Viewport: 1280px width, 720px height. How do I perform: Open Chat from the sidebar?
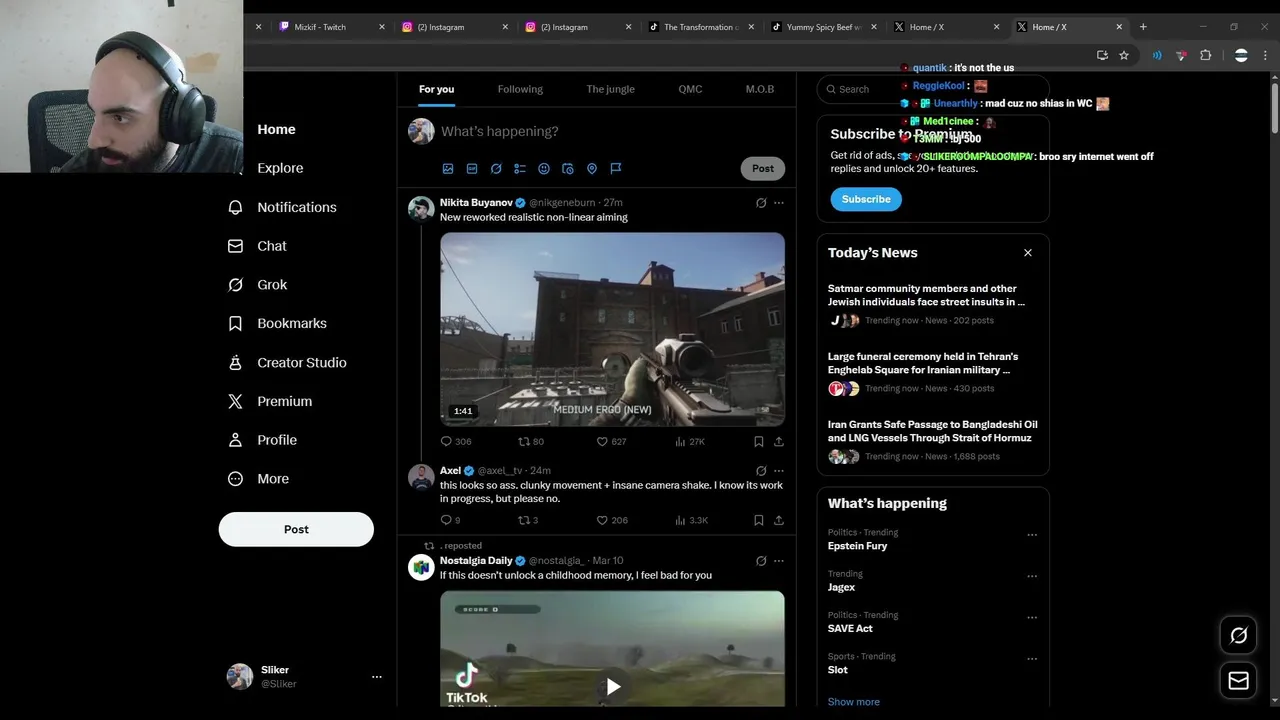click(257, 246)
